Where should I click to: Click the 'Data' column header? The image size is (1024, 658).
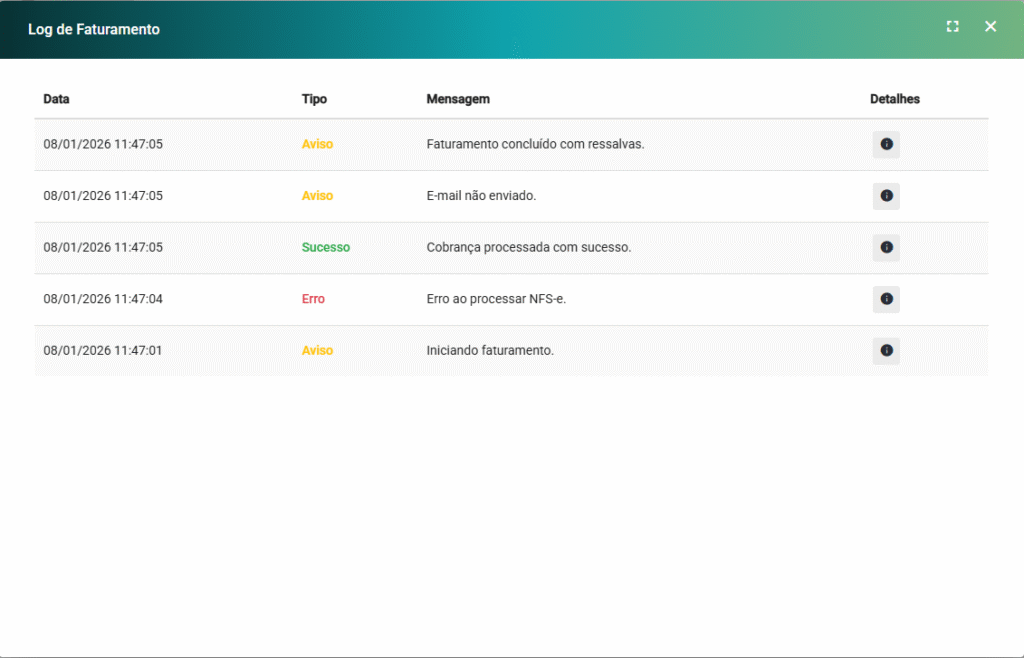click(56, 99)
